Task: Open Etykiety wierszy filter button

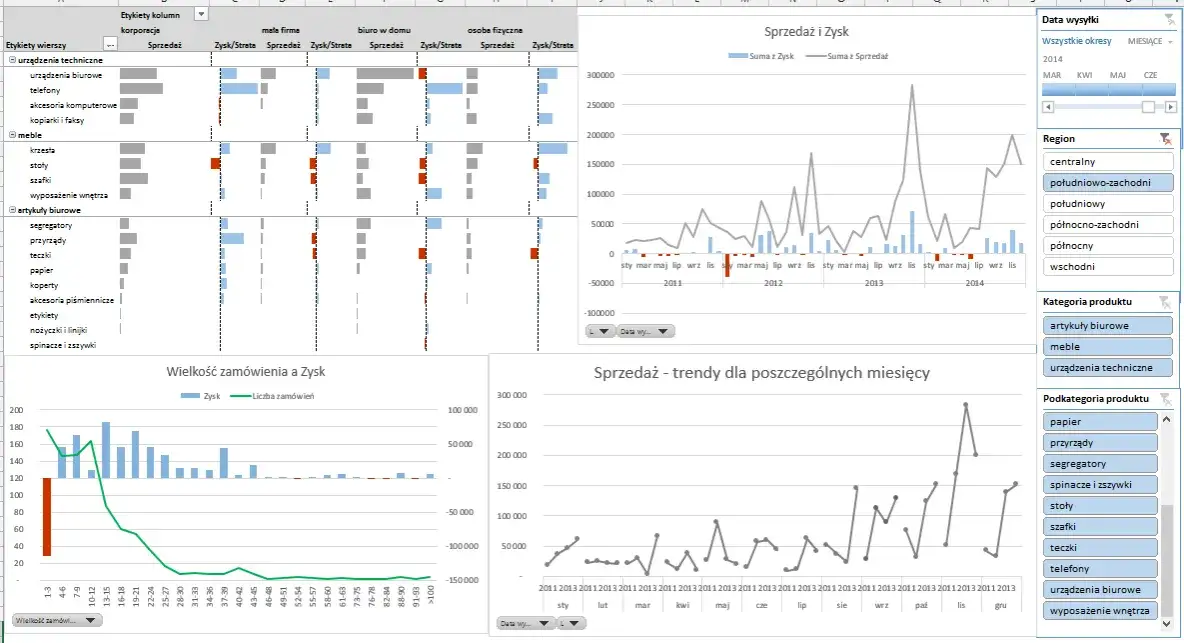Action: 110,44
